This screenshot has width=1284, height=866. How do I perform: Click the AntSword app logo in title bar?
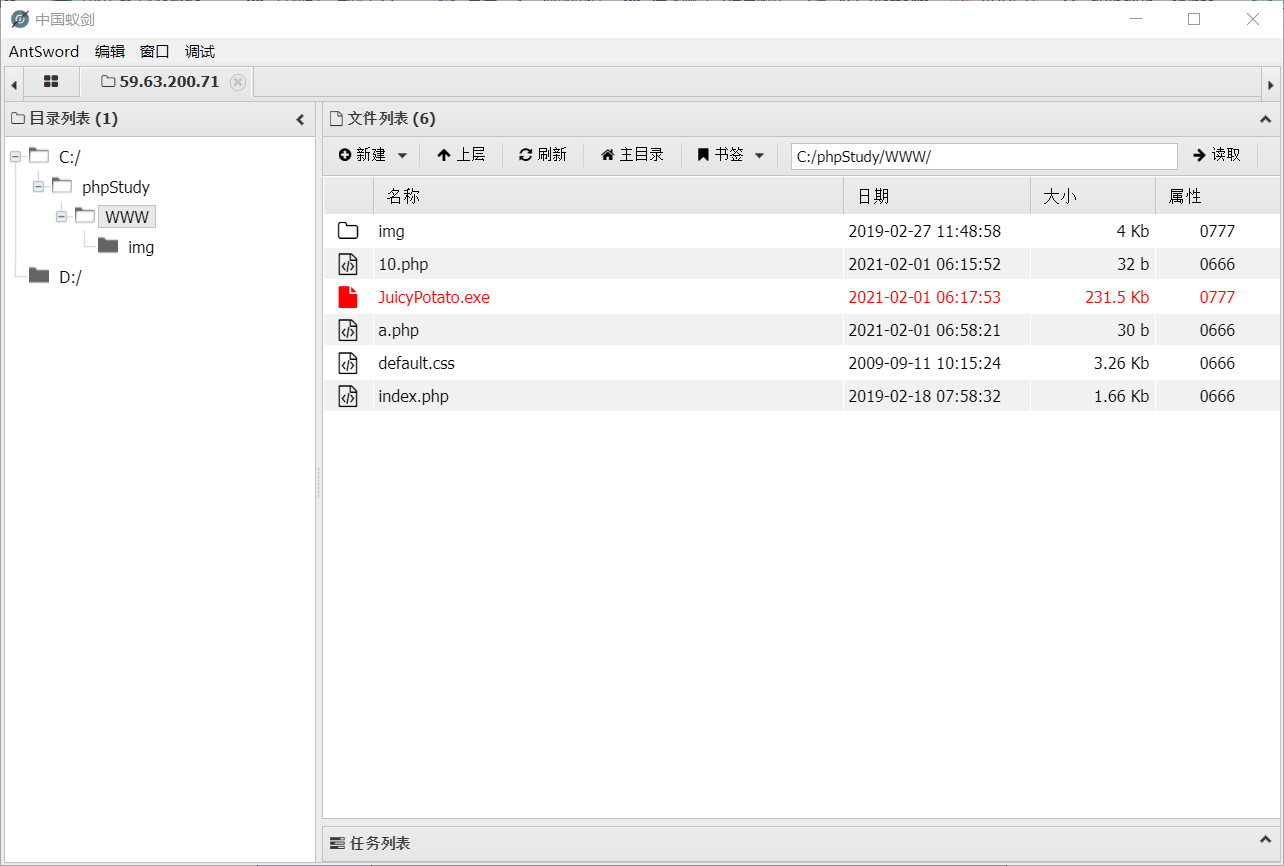[20, 19]
